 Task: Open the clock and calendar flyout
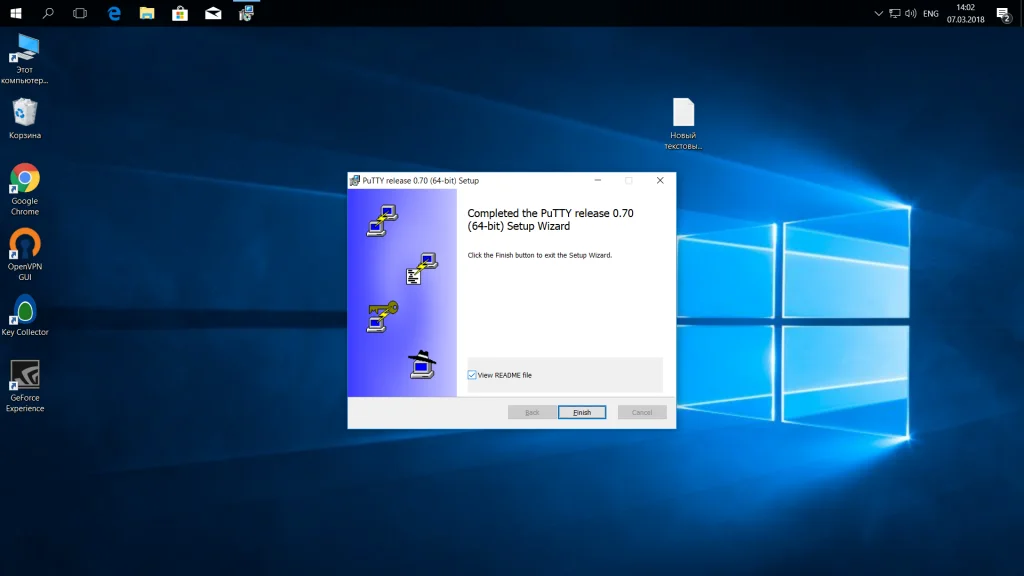(x=965, y=13)
